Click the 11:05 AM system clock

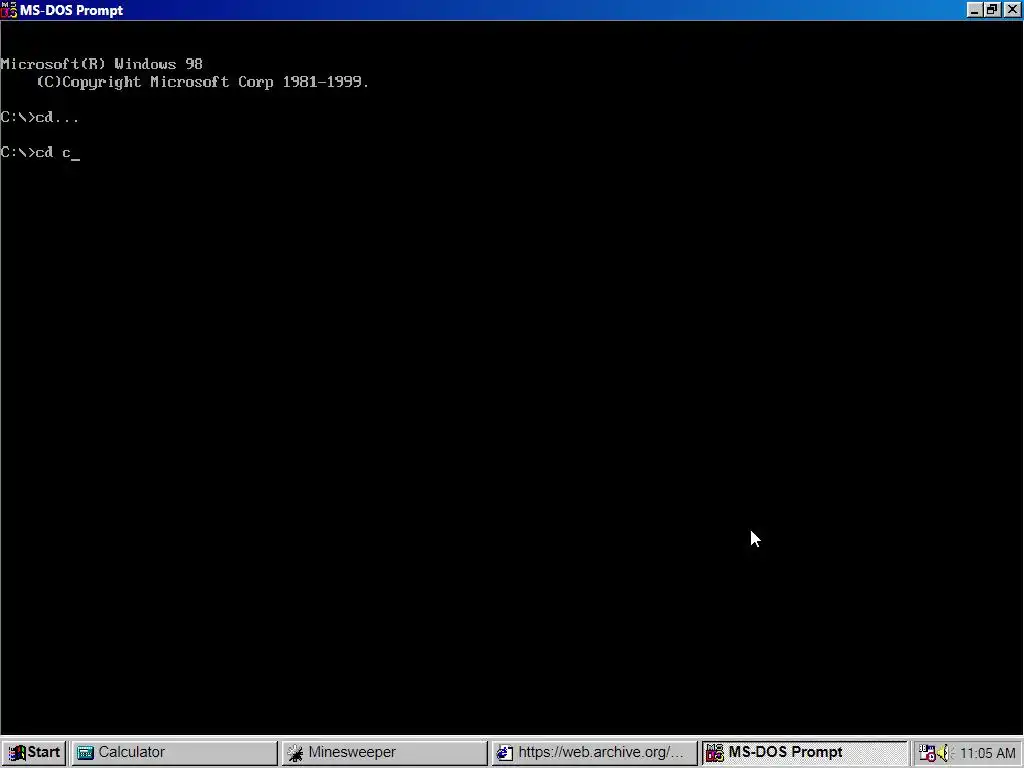click(x=987, y=753)
